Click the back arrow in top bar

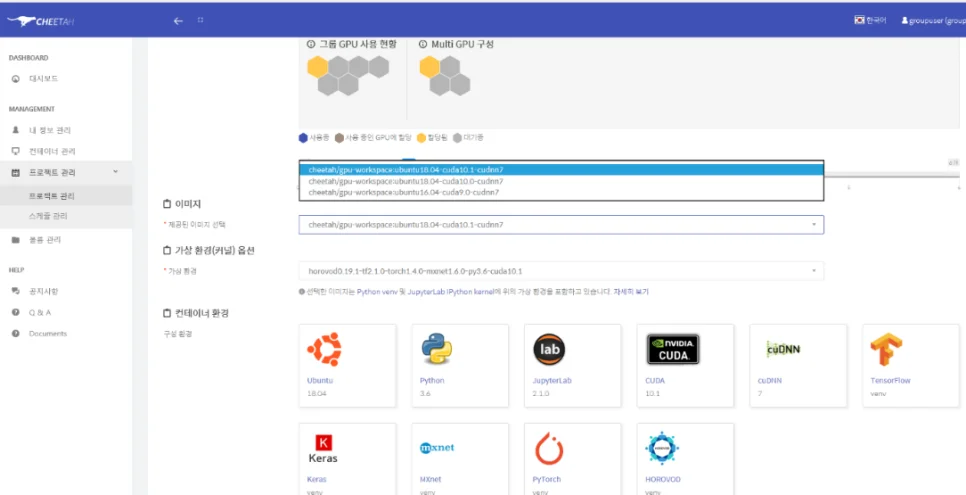point(178,20)
